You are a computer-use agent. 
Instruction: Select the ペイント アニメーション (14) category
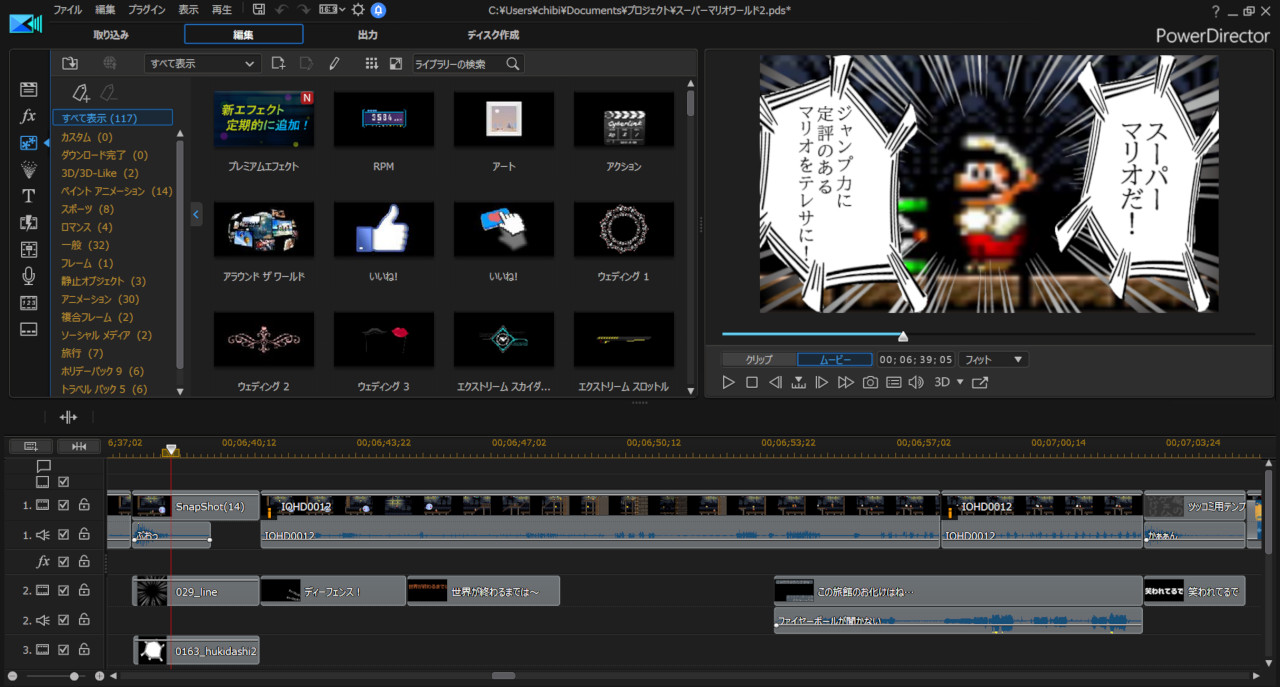tap(117, 191)
